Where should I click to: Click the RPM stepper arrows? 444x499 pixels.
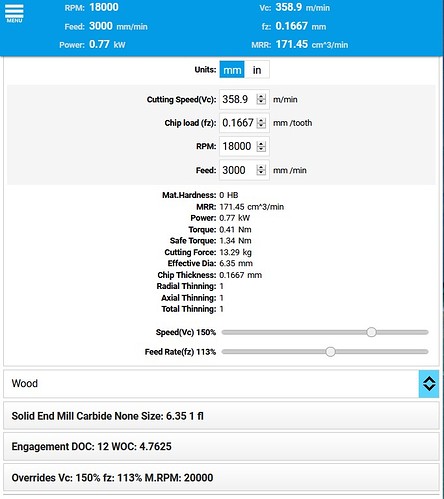coord(261,146)
